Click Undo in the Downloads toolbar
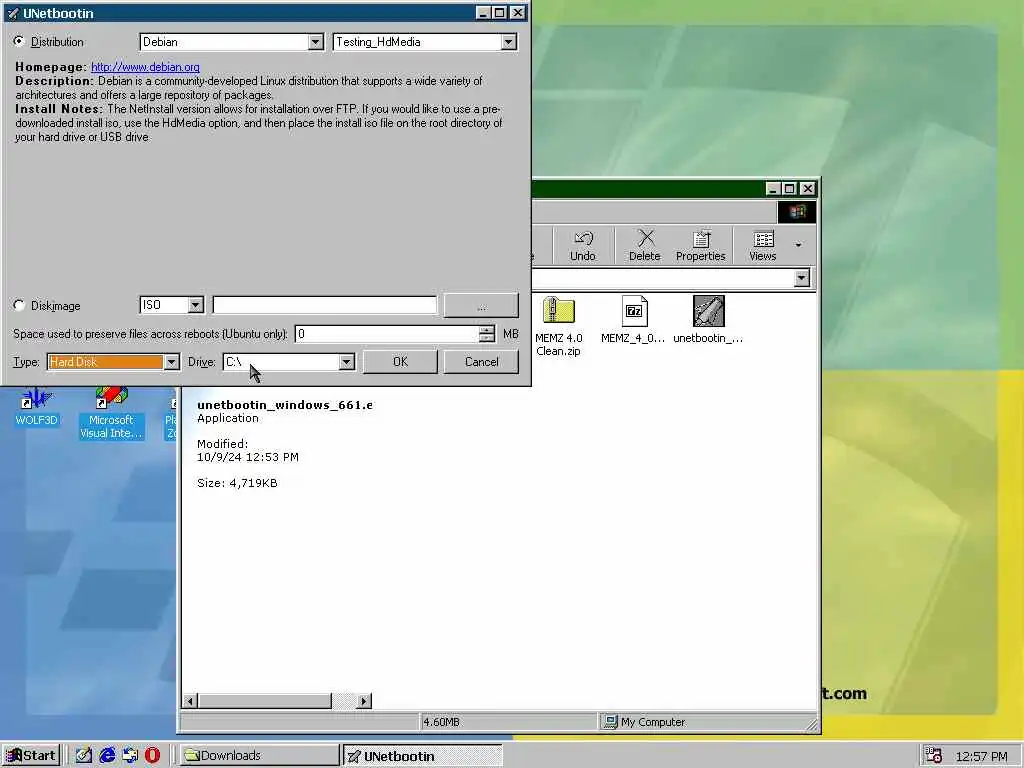Screen dimensions: 1024x768 point(583,246)
